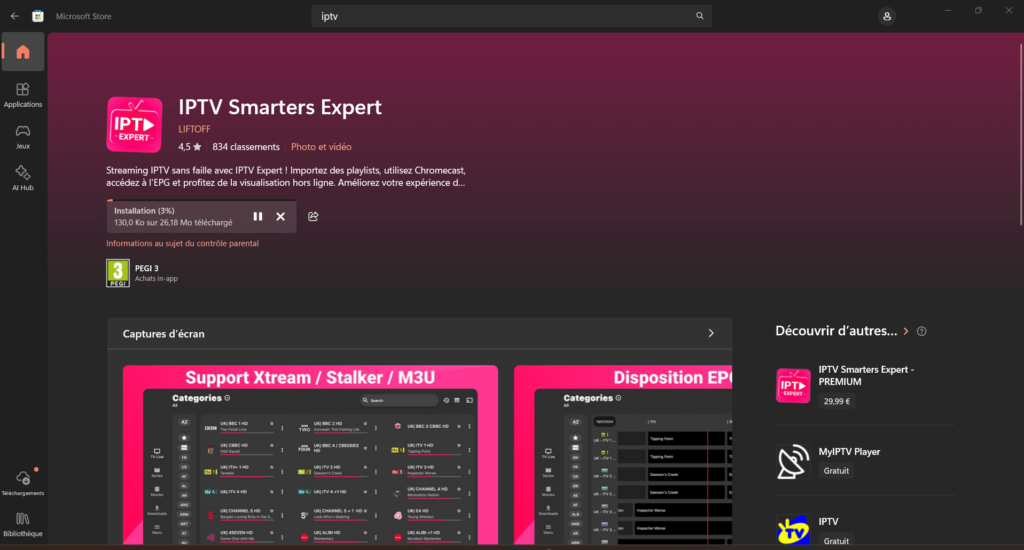Click the Microsoft Store logo icon
The image size is (1024, 550).
click(38, 16)
